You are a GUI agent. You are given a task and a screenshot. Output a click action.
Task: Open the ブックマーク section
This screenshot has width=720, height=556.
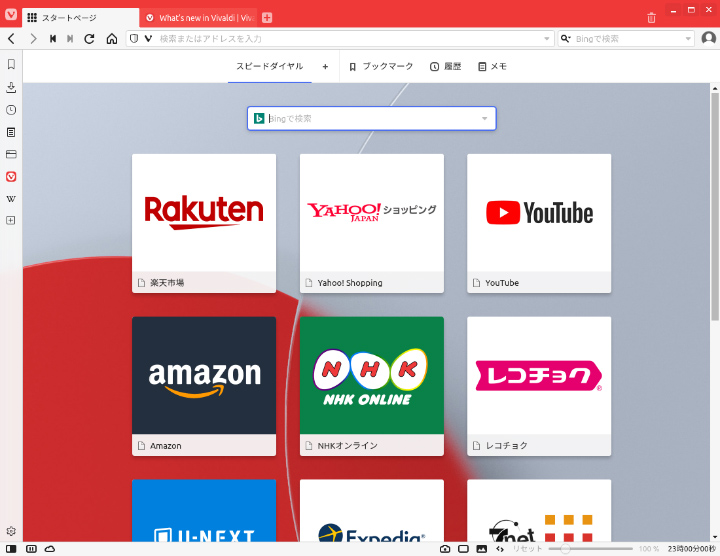point(381,67)
